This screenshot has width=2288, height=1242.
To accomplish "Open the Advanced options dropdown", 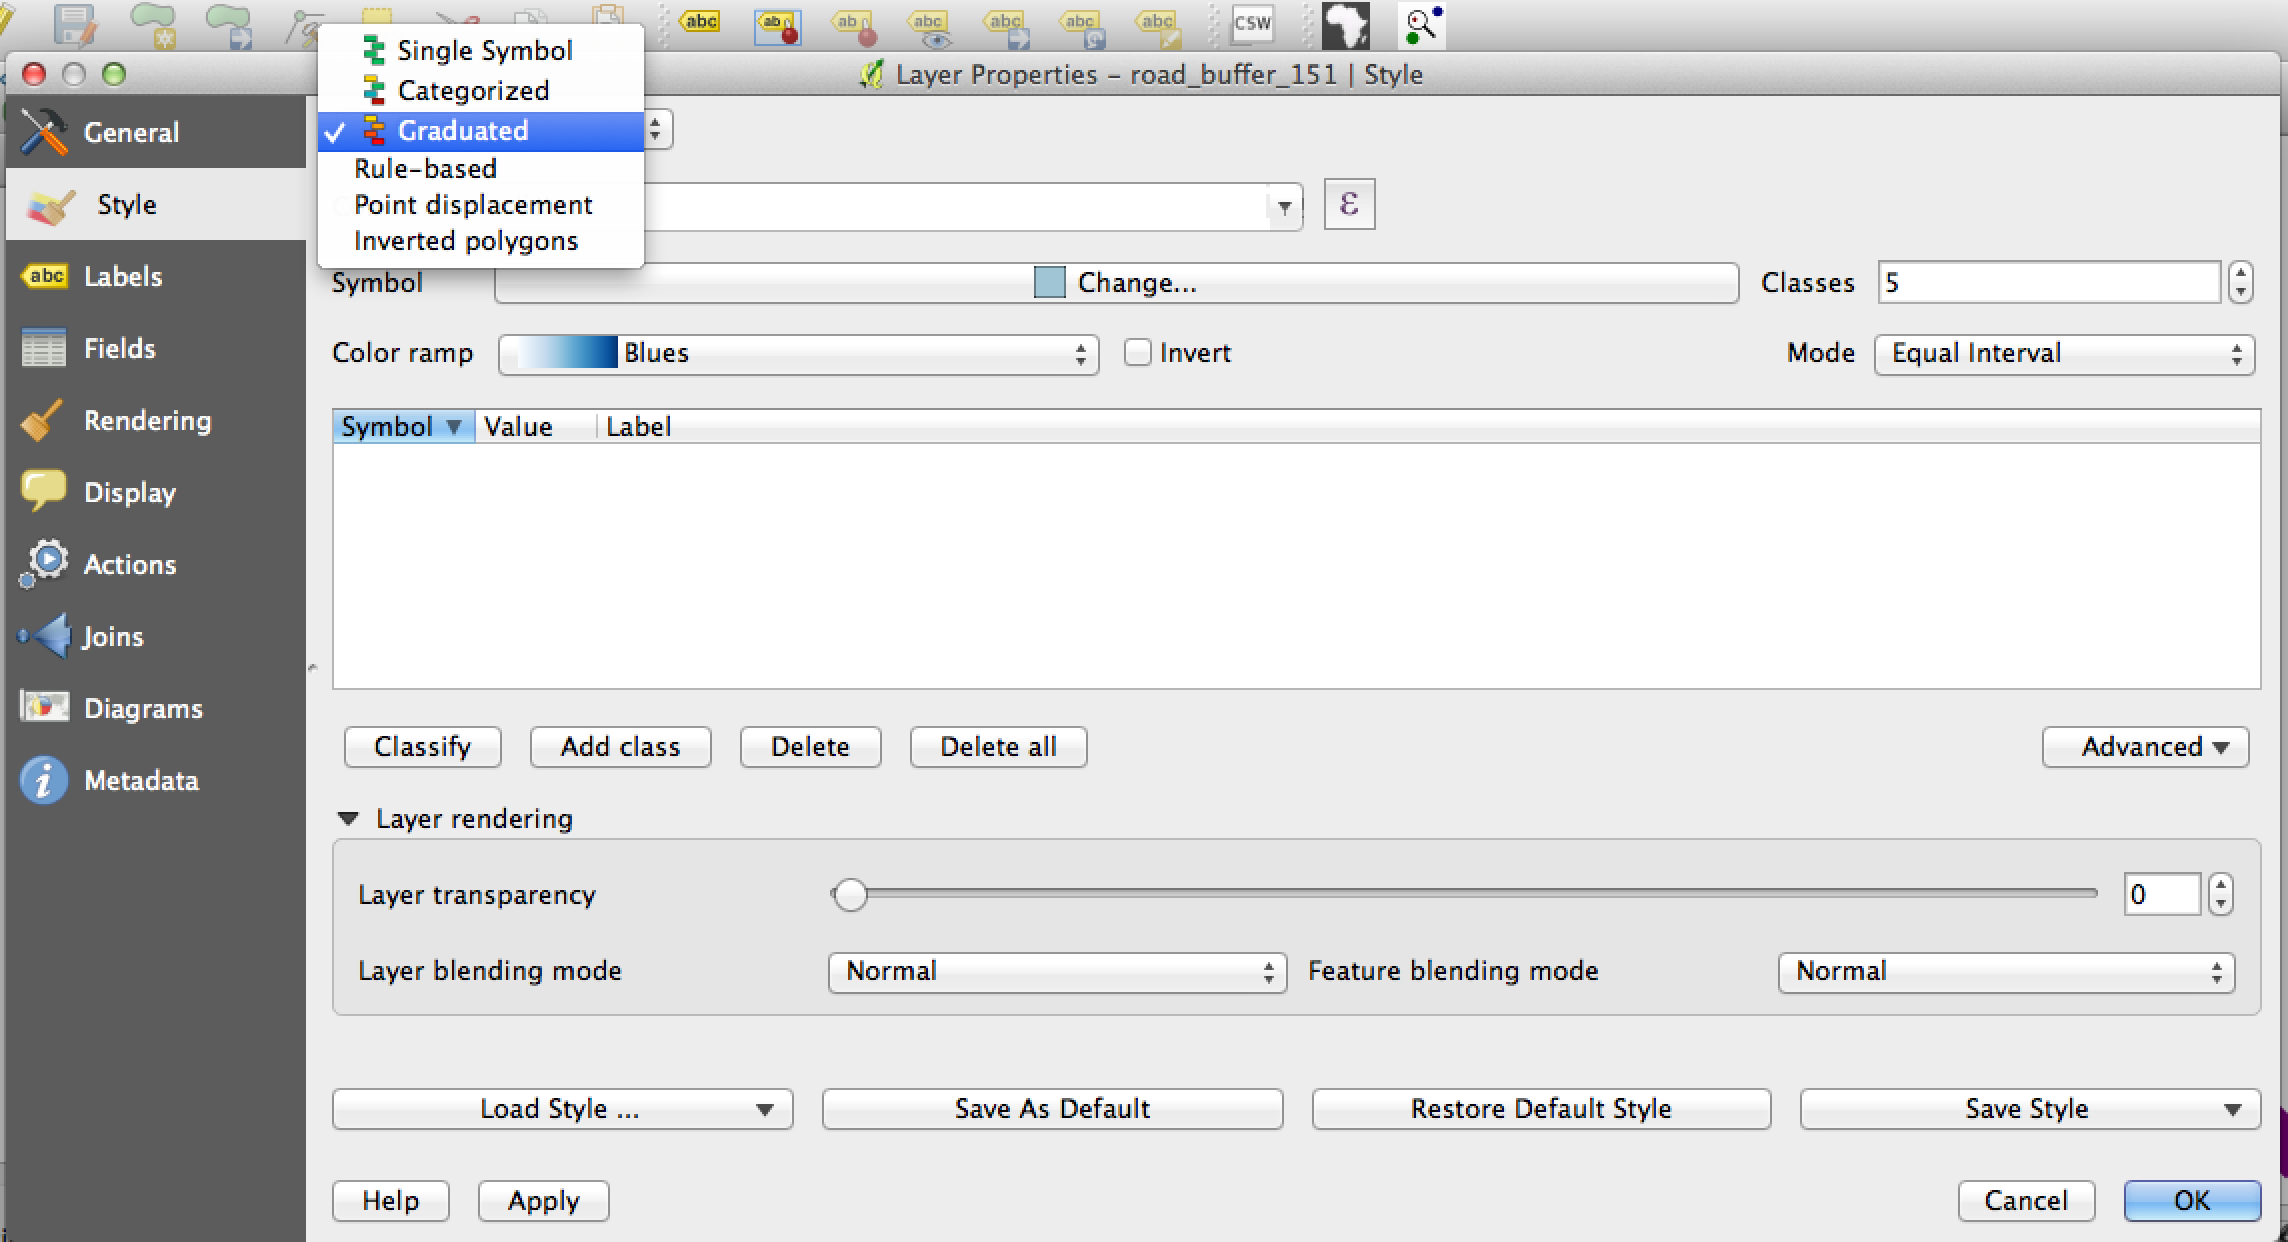I will click(x=2145, y=747).
